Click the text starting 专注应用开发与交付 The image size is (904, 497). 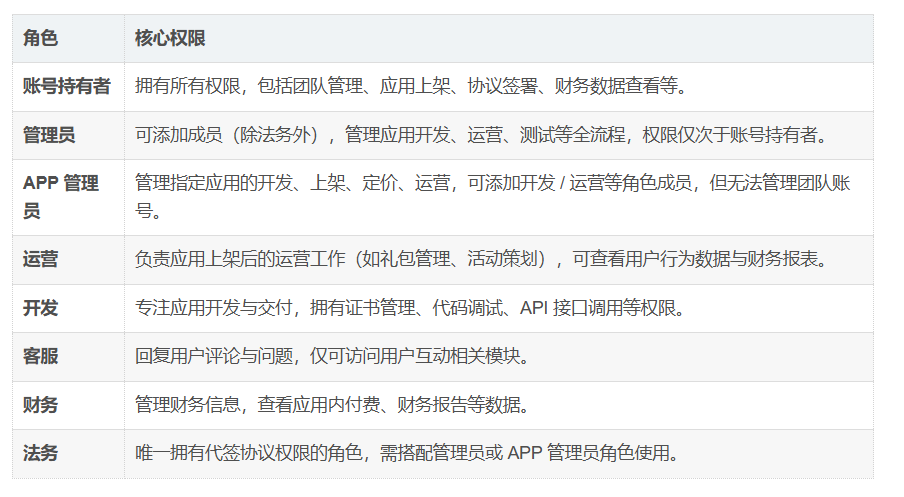(x=410, y=308)
